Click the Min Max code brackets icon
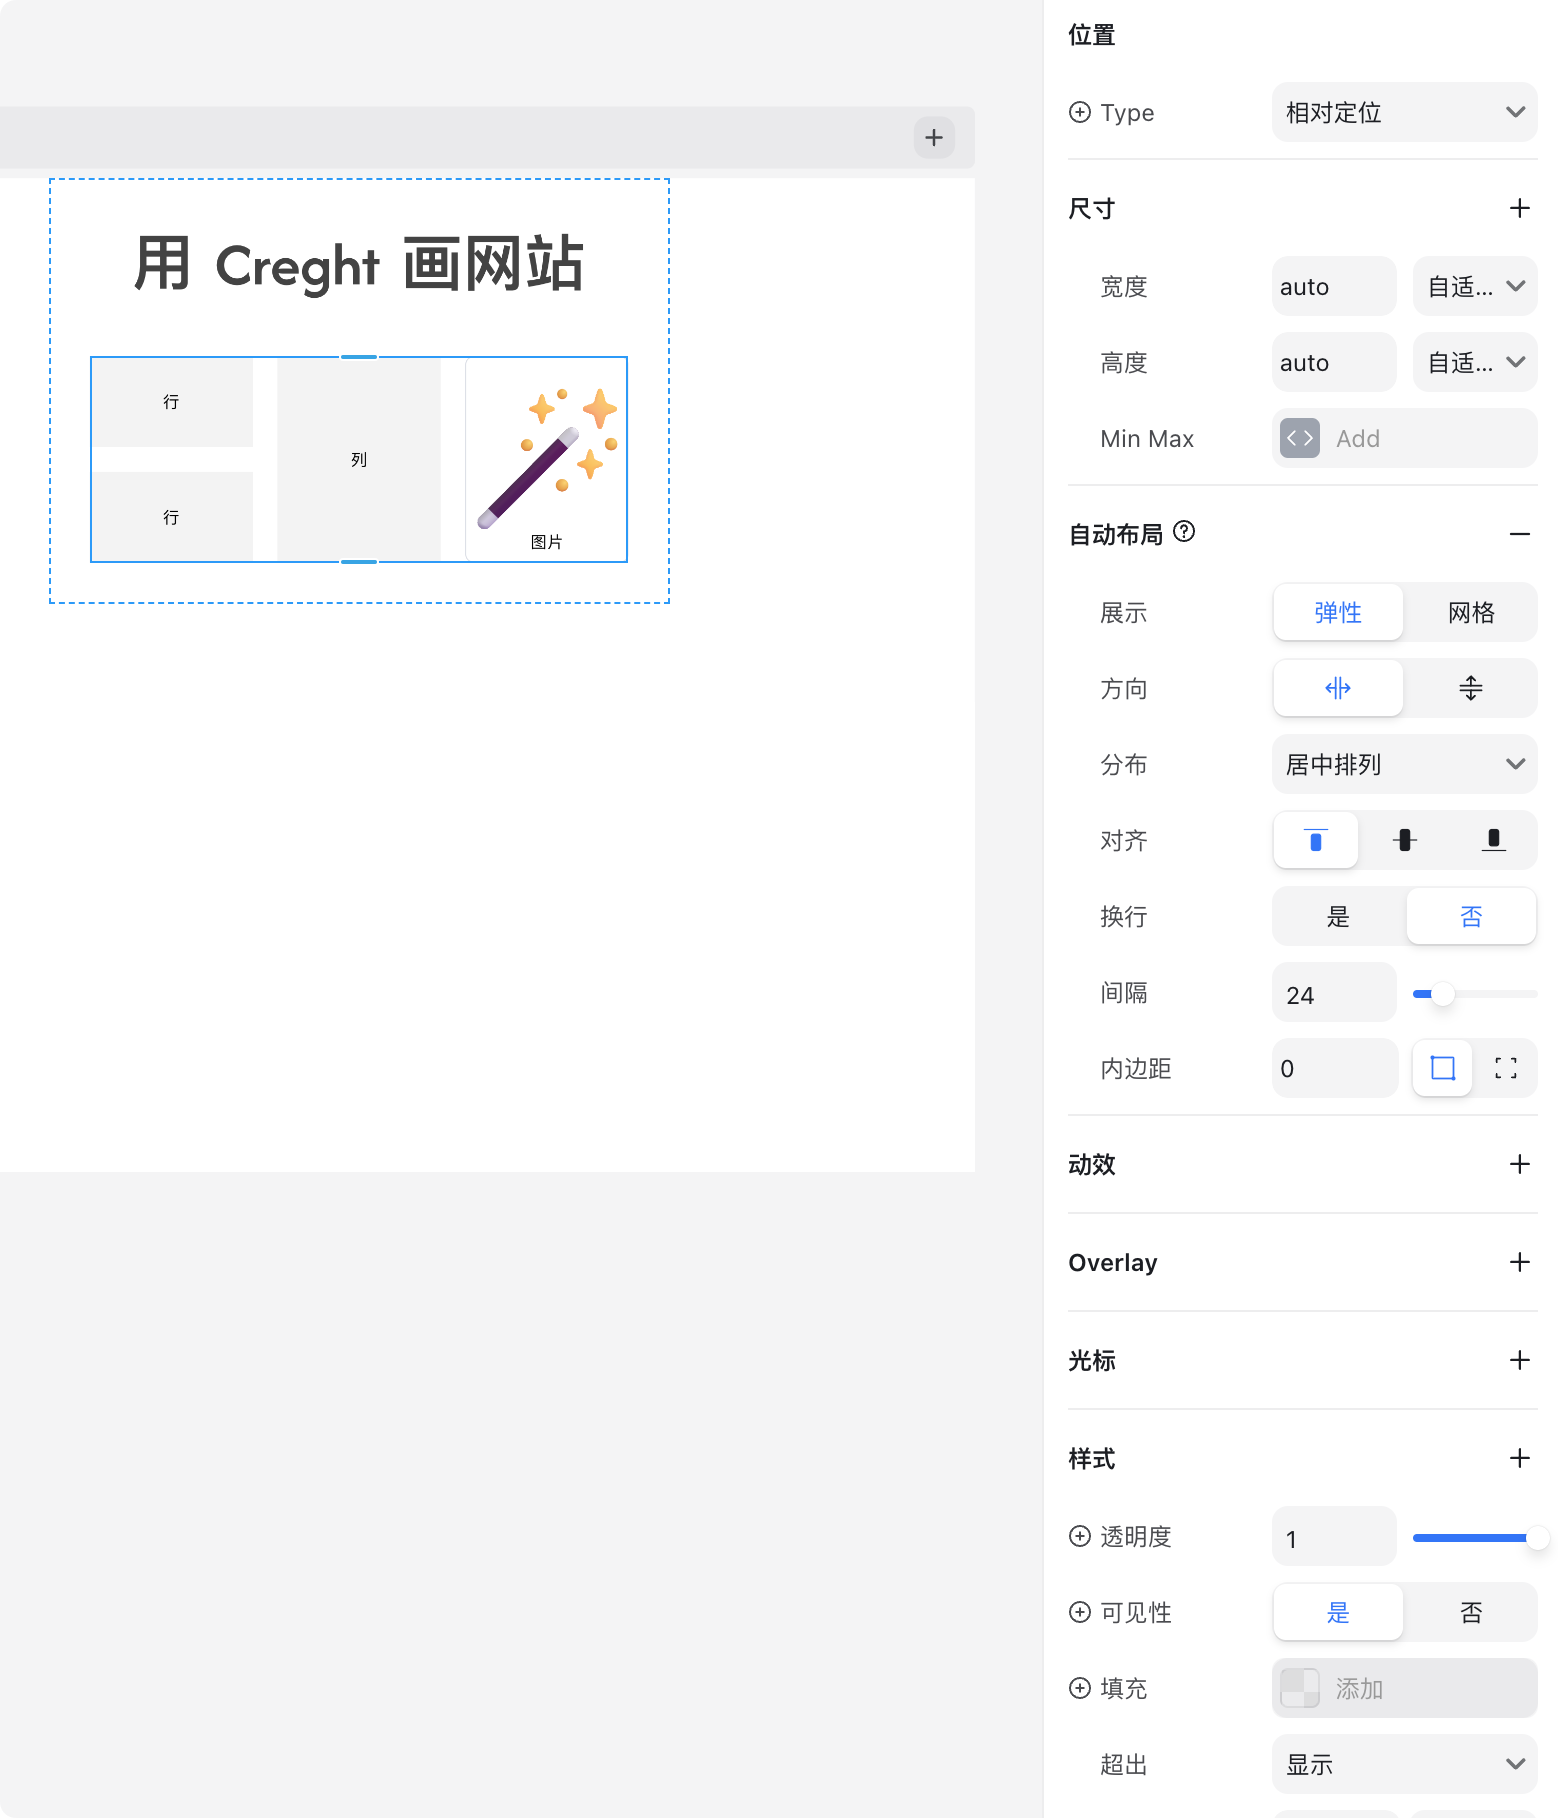1558x1818 pixels. point(1300,438)
